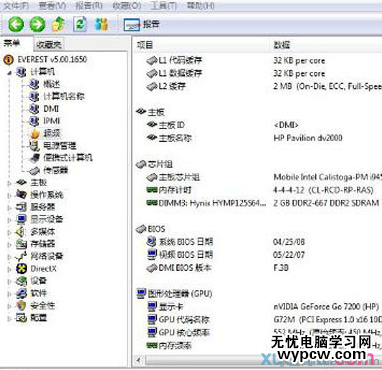Screen dimensions: 382x370
Task: Switch to the 菜单 tab
Action: pos(12,43)
